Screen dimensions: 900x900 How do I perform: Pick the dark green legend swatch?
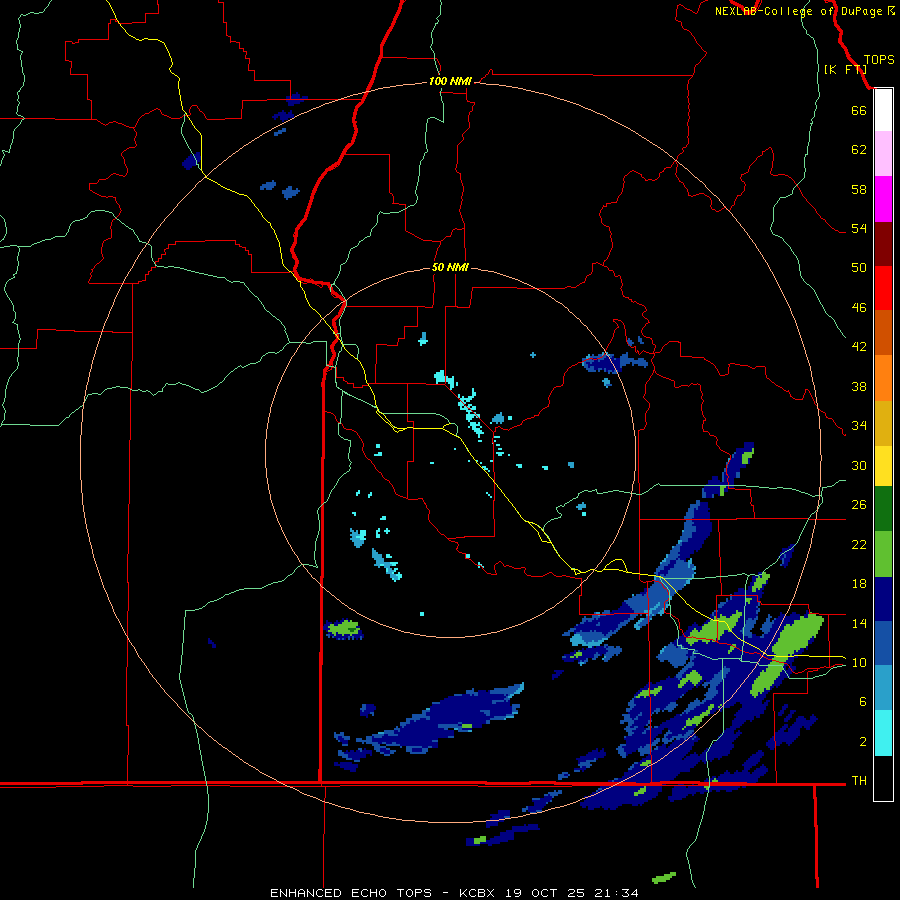click(x=883, y=509)
